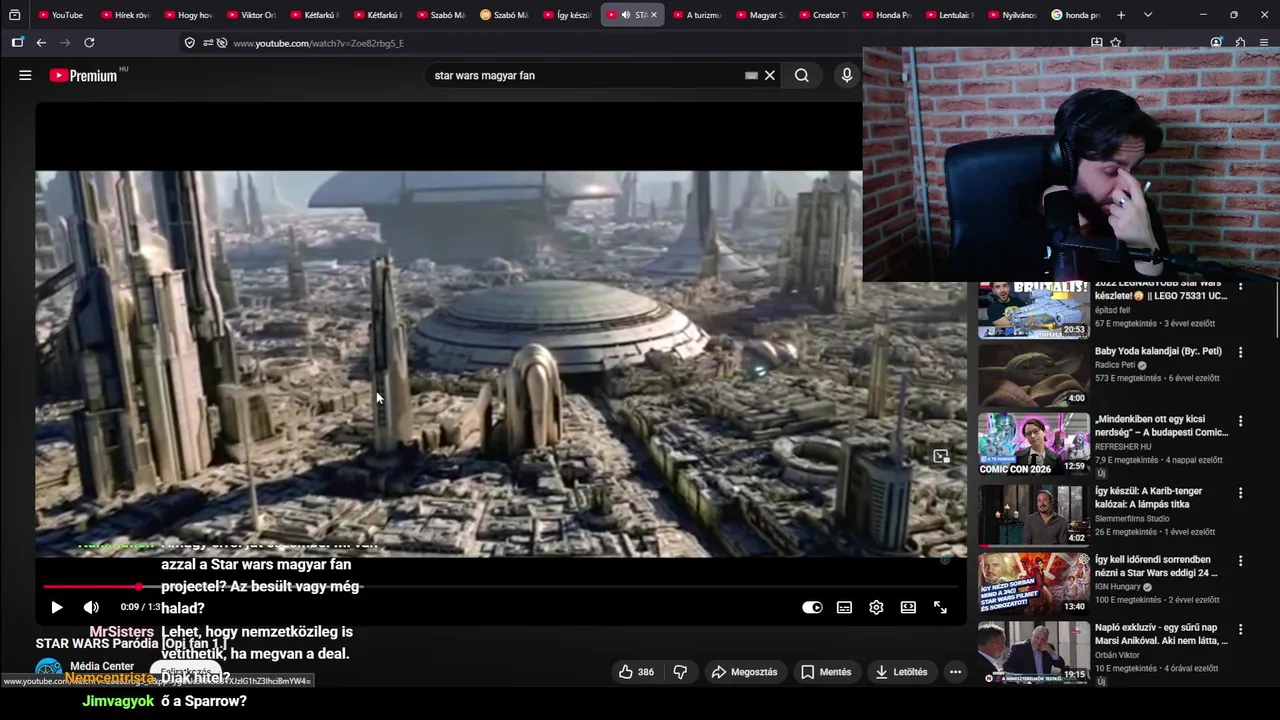Open site security shield icon in address bar
Viewport: 1280px width, 720px height.
click(x=190, y=43)
